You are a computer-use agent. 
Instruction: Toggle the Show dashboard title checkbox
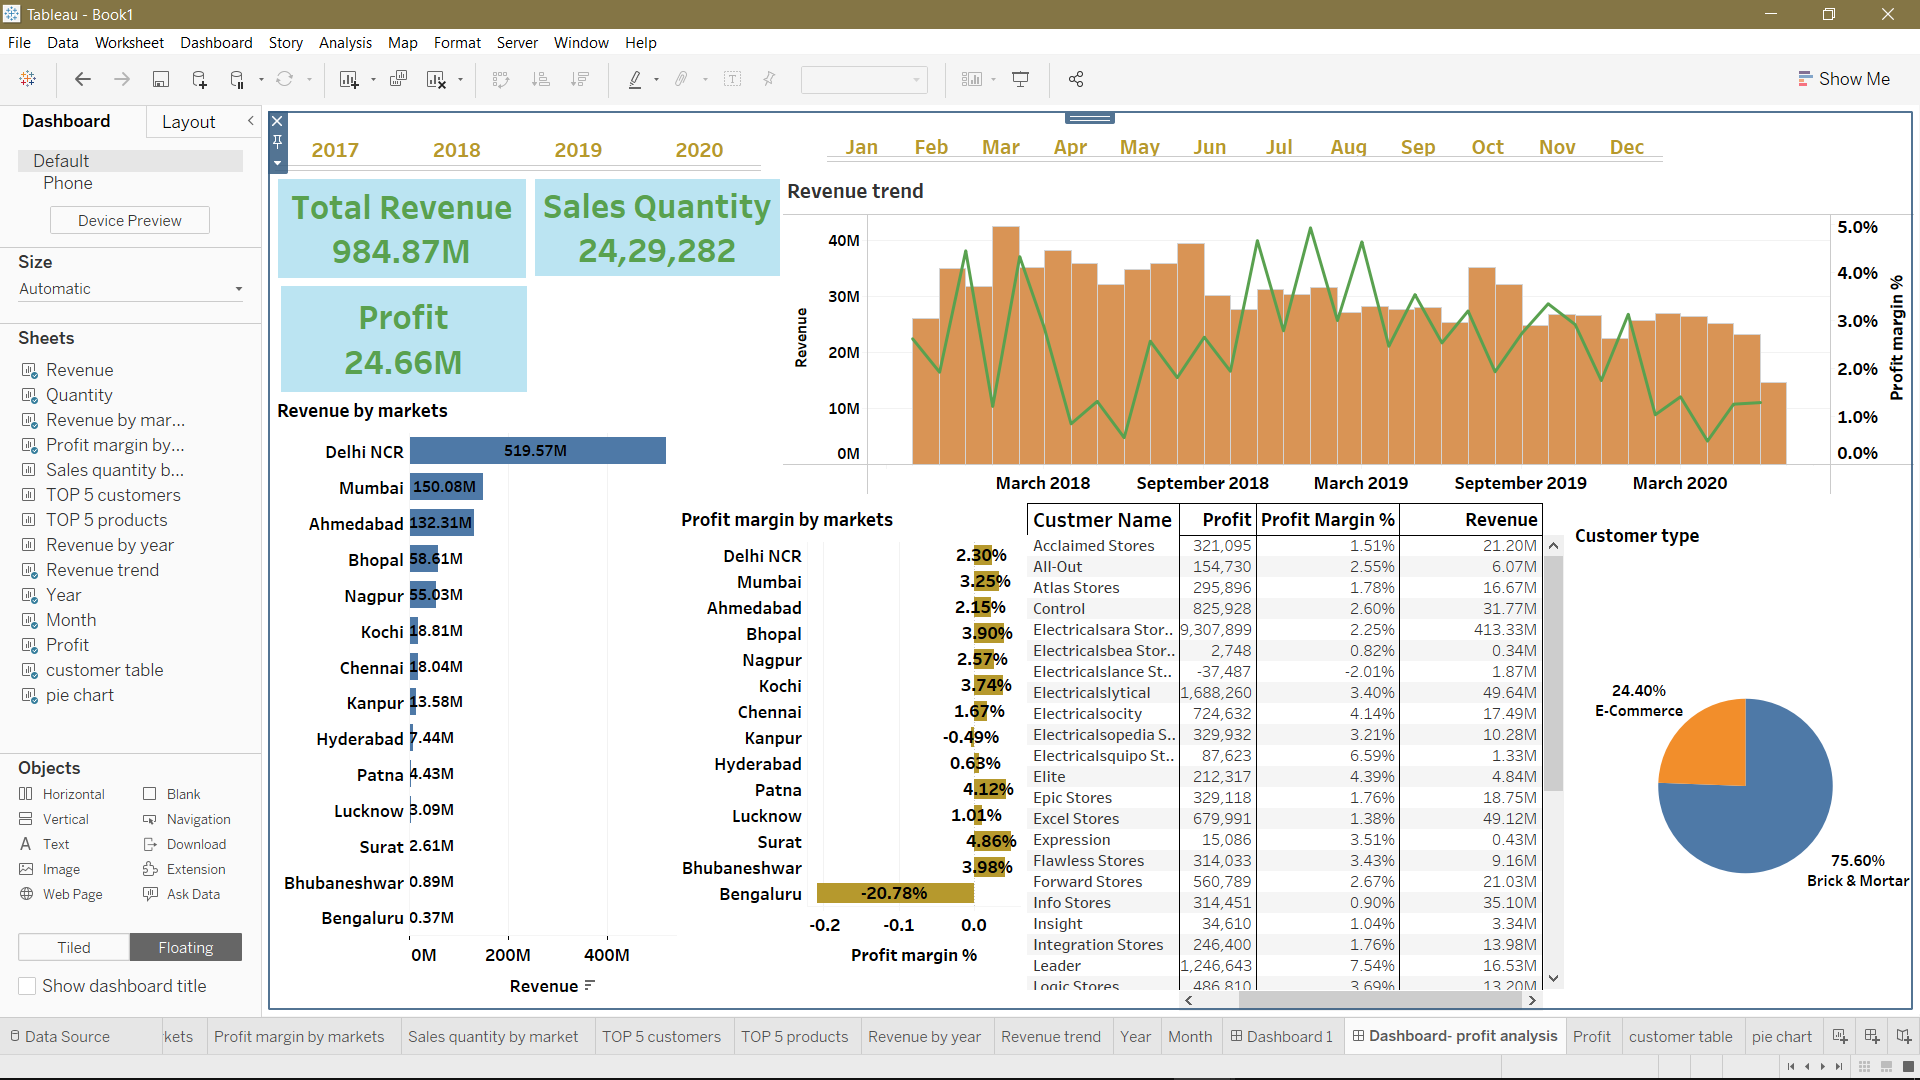pos(27,986)
